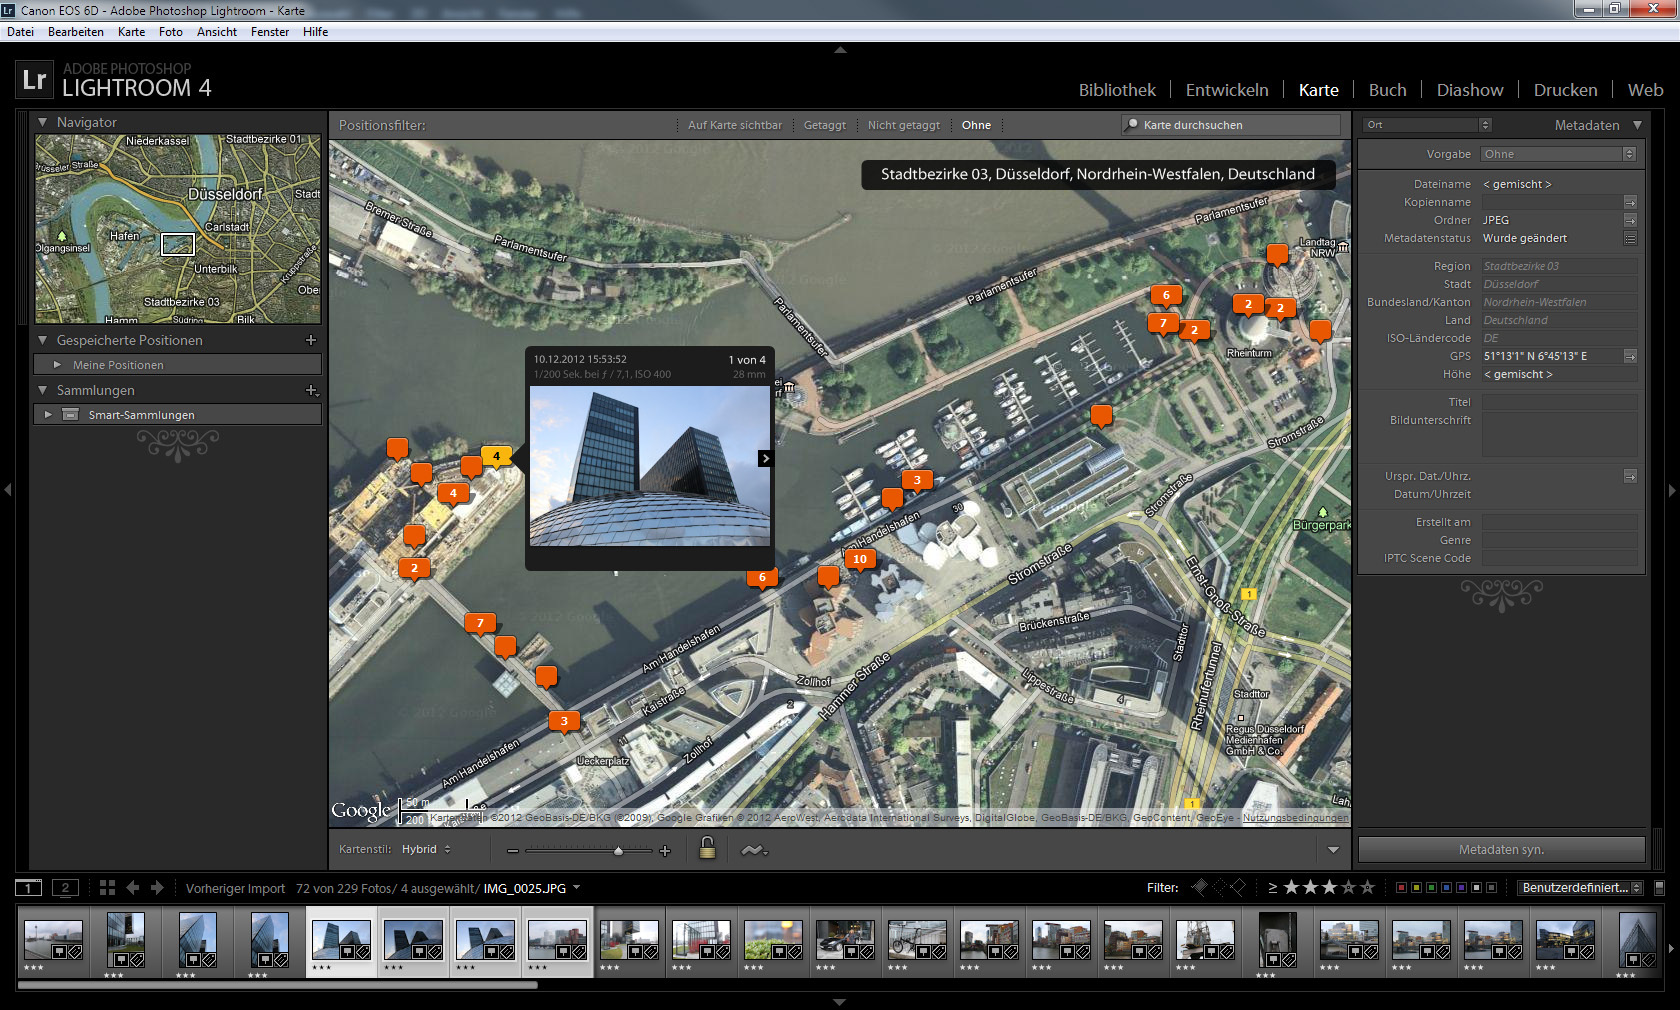Click the Metadaten syn. button
The height and width of the screenshot is (1010, 1680).
pyautogui.click(x=1500, y=849)
